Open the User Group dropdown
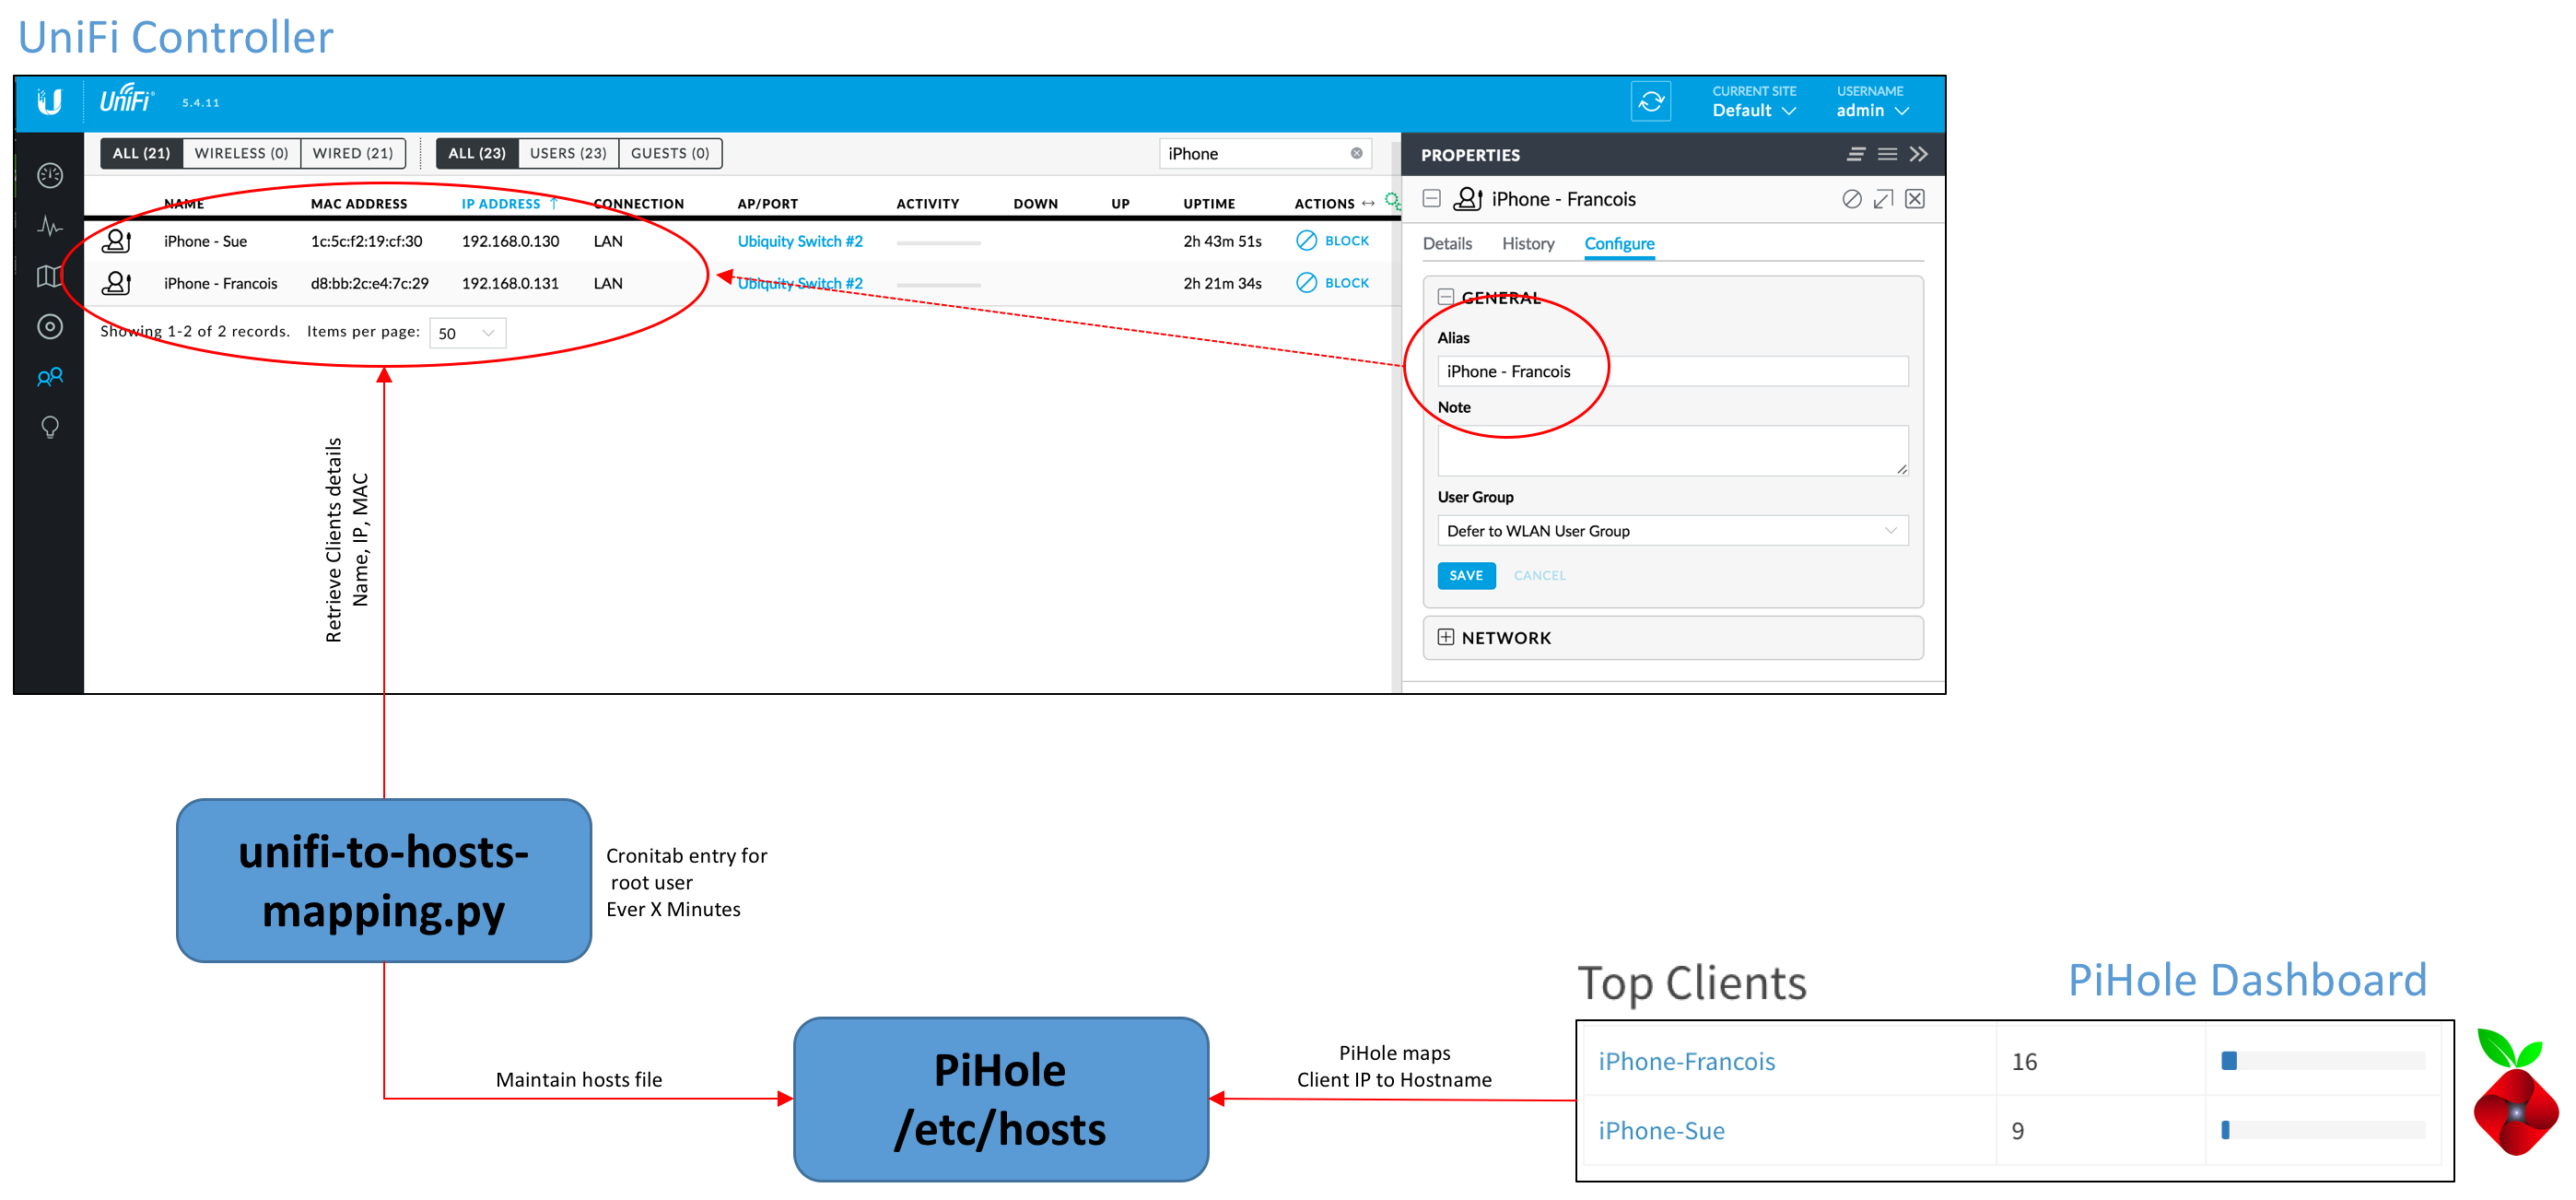 point(1671,531)
